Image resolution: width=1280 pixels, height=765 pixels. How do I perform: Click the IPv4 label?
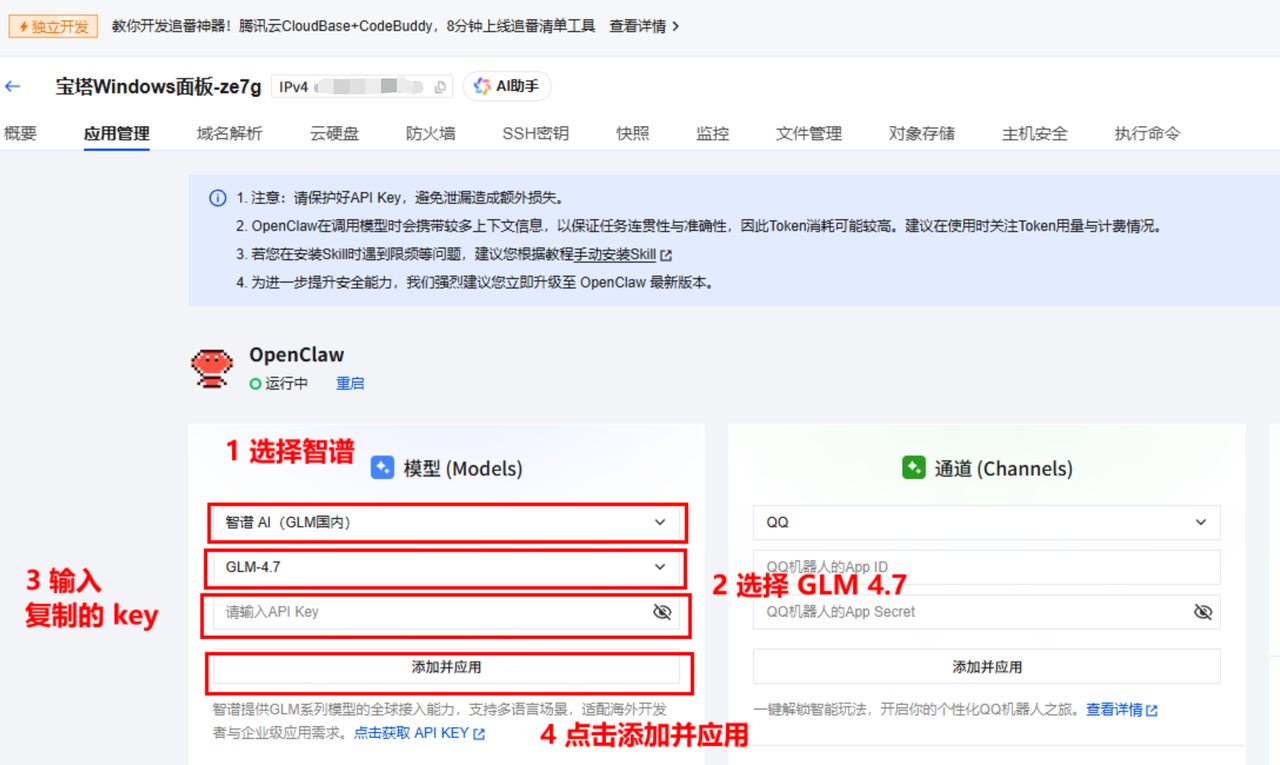294,87
